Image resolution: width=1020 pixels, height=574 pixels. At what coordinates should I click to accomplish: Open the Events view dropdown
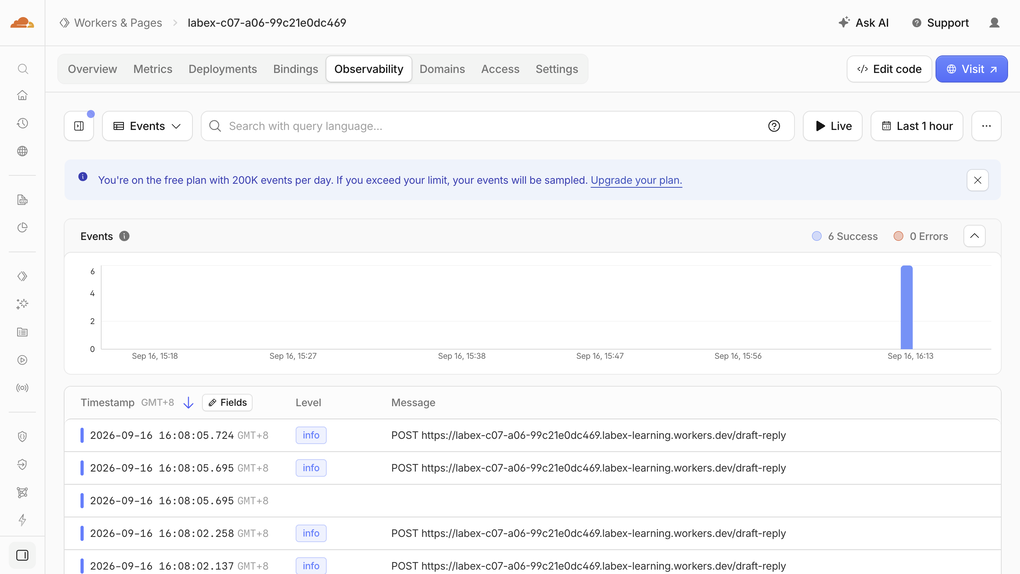[147, 126]
